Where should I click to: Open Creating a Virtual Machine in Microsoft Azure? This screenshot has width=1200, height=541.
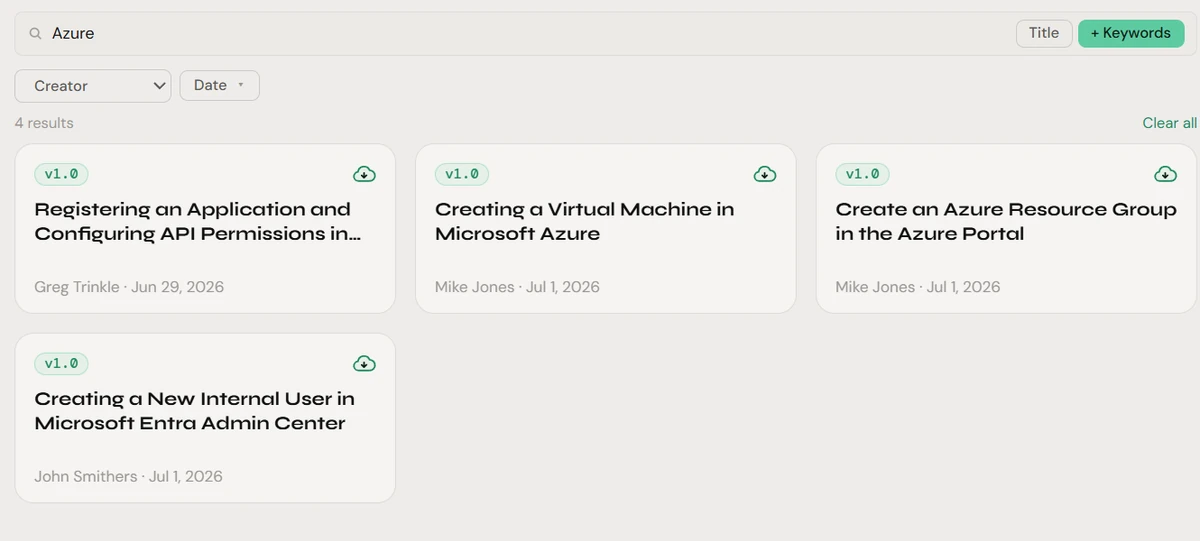click(585, 222)
